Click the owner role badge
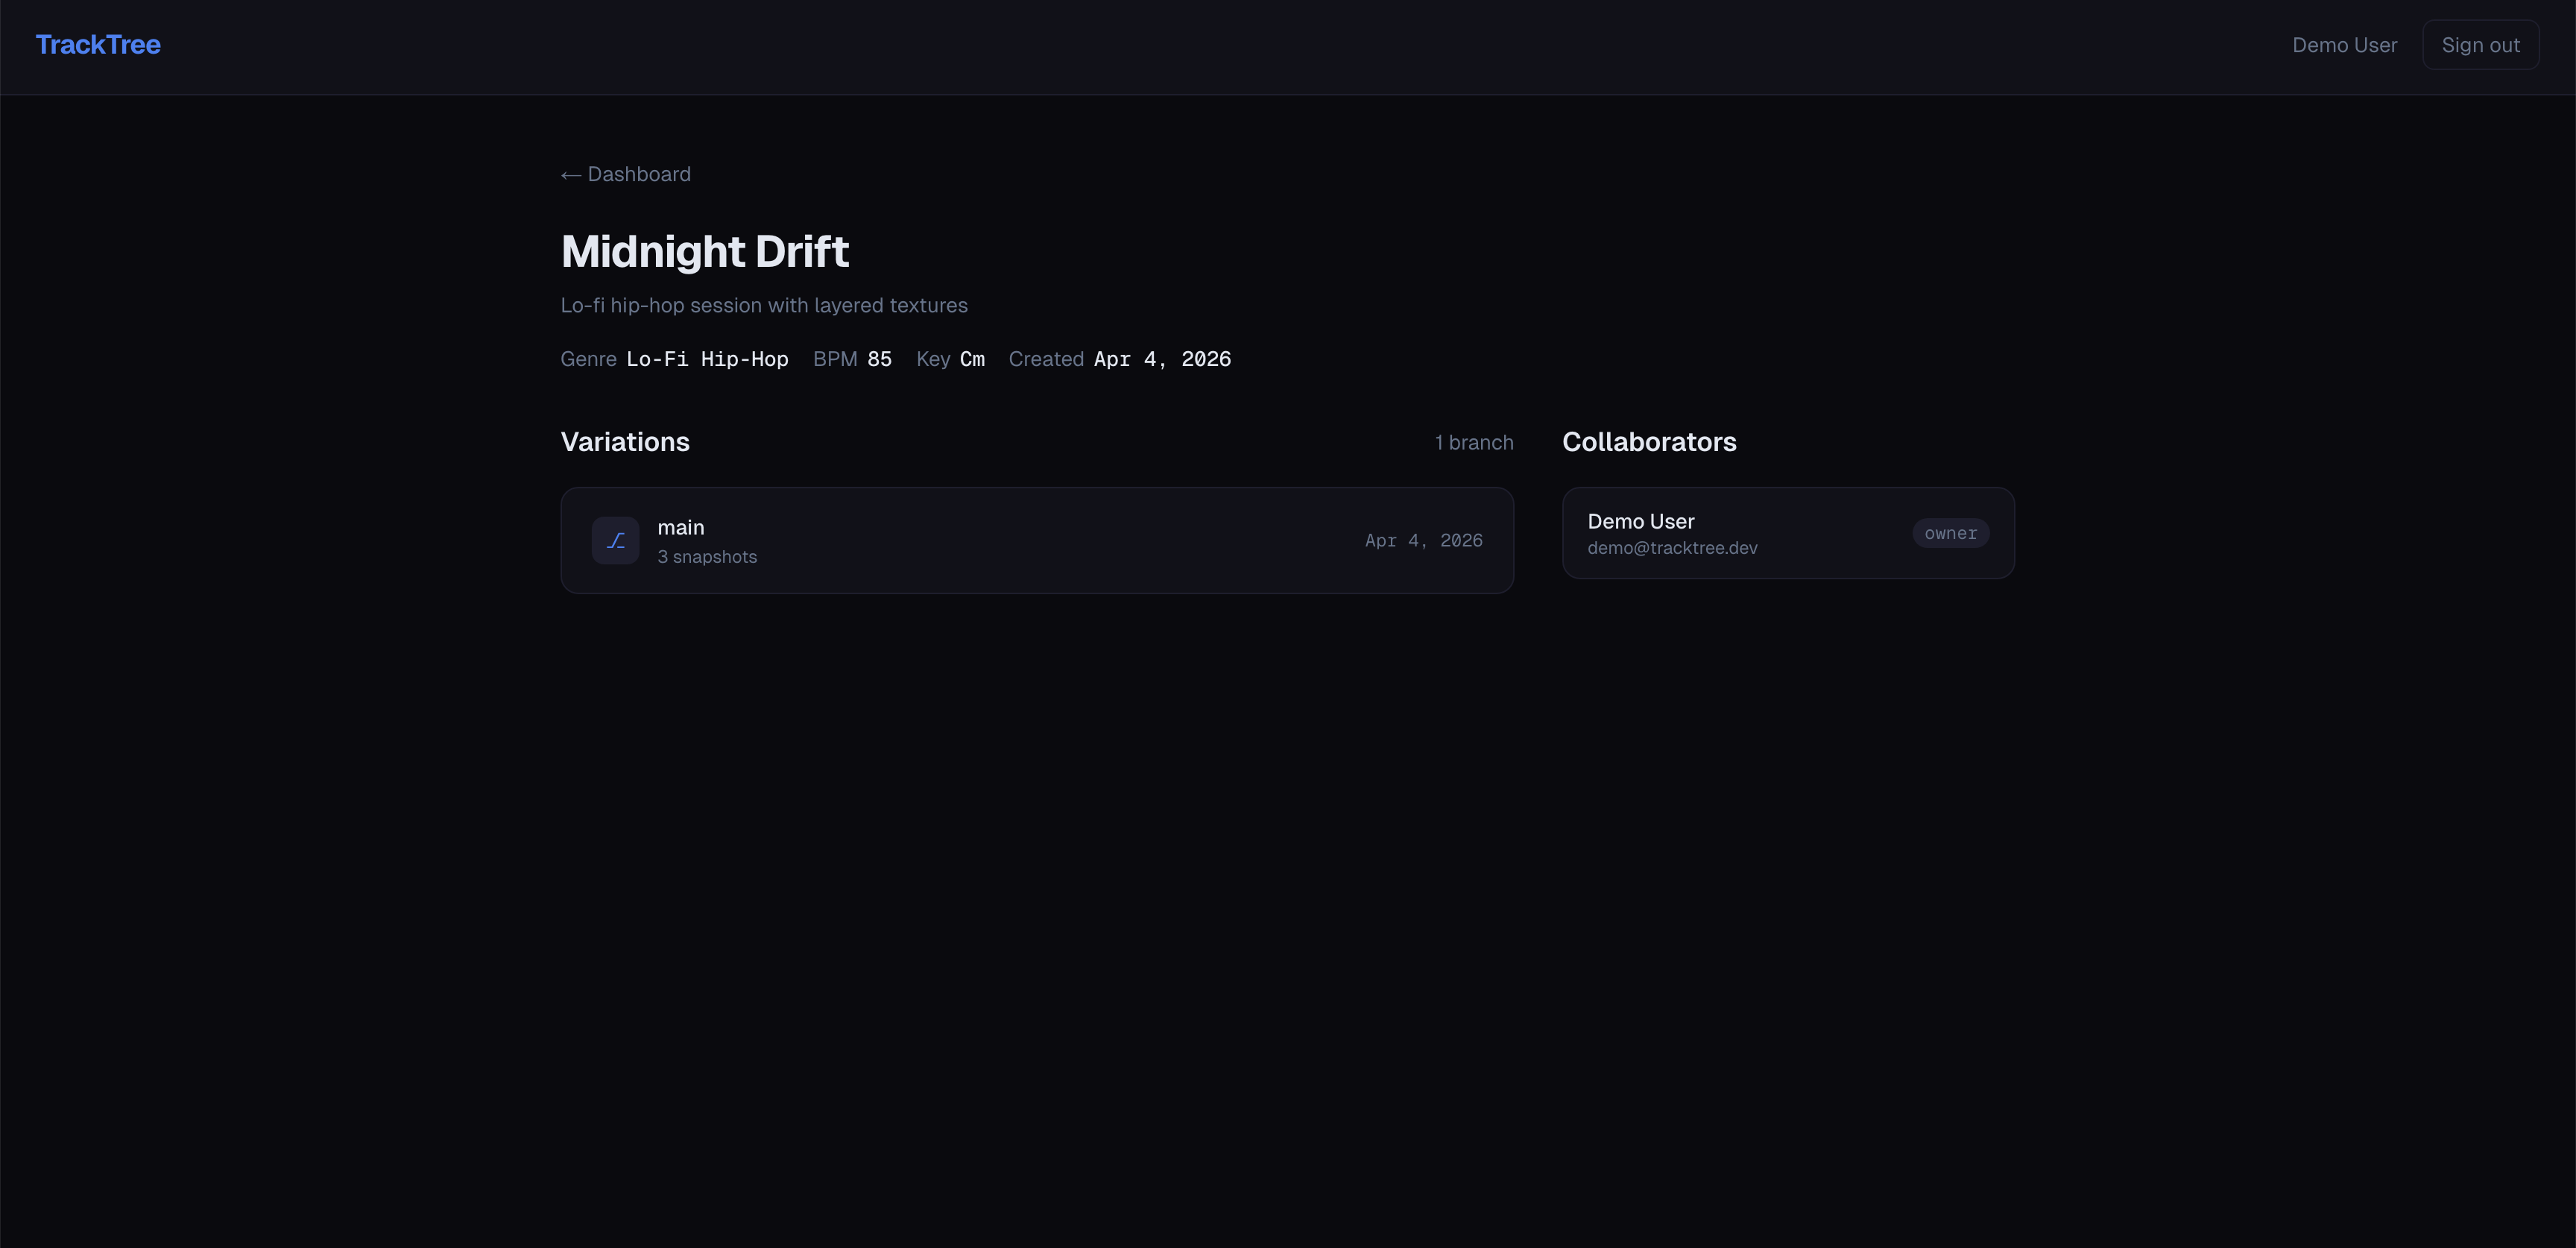Screen dimensions: 2576x1248 pos(1949,533)
